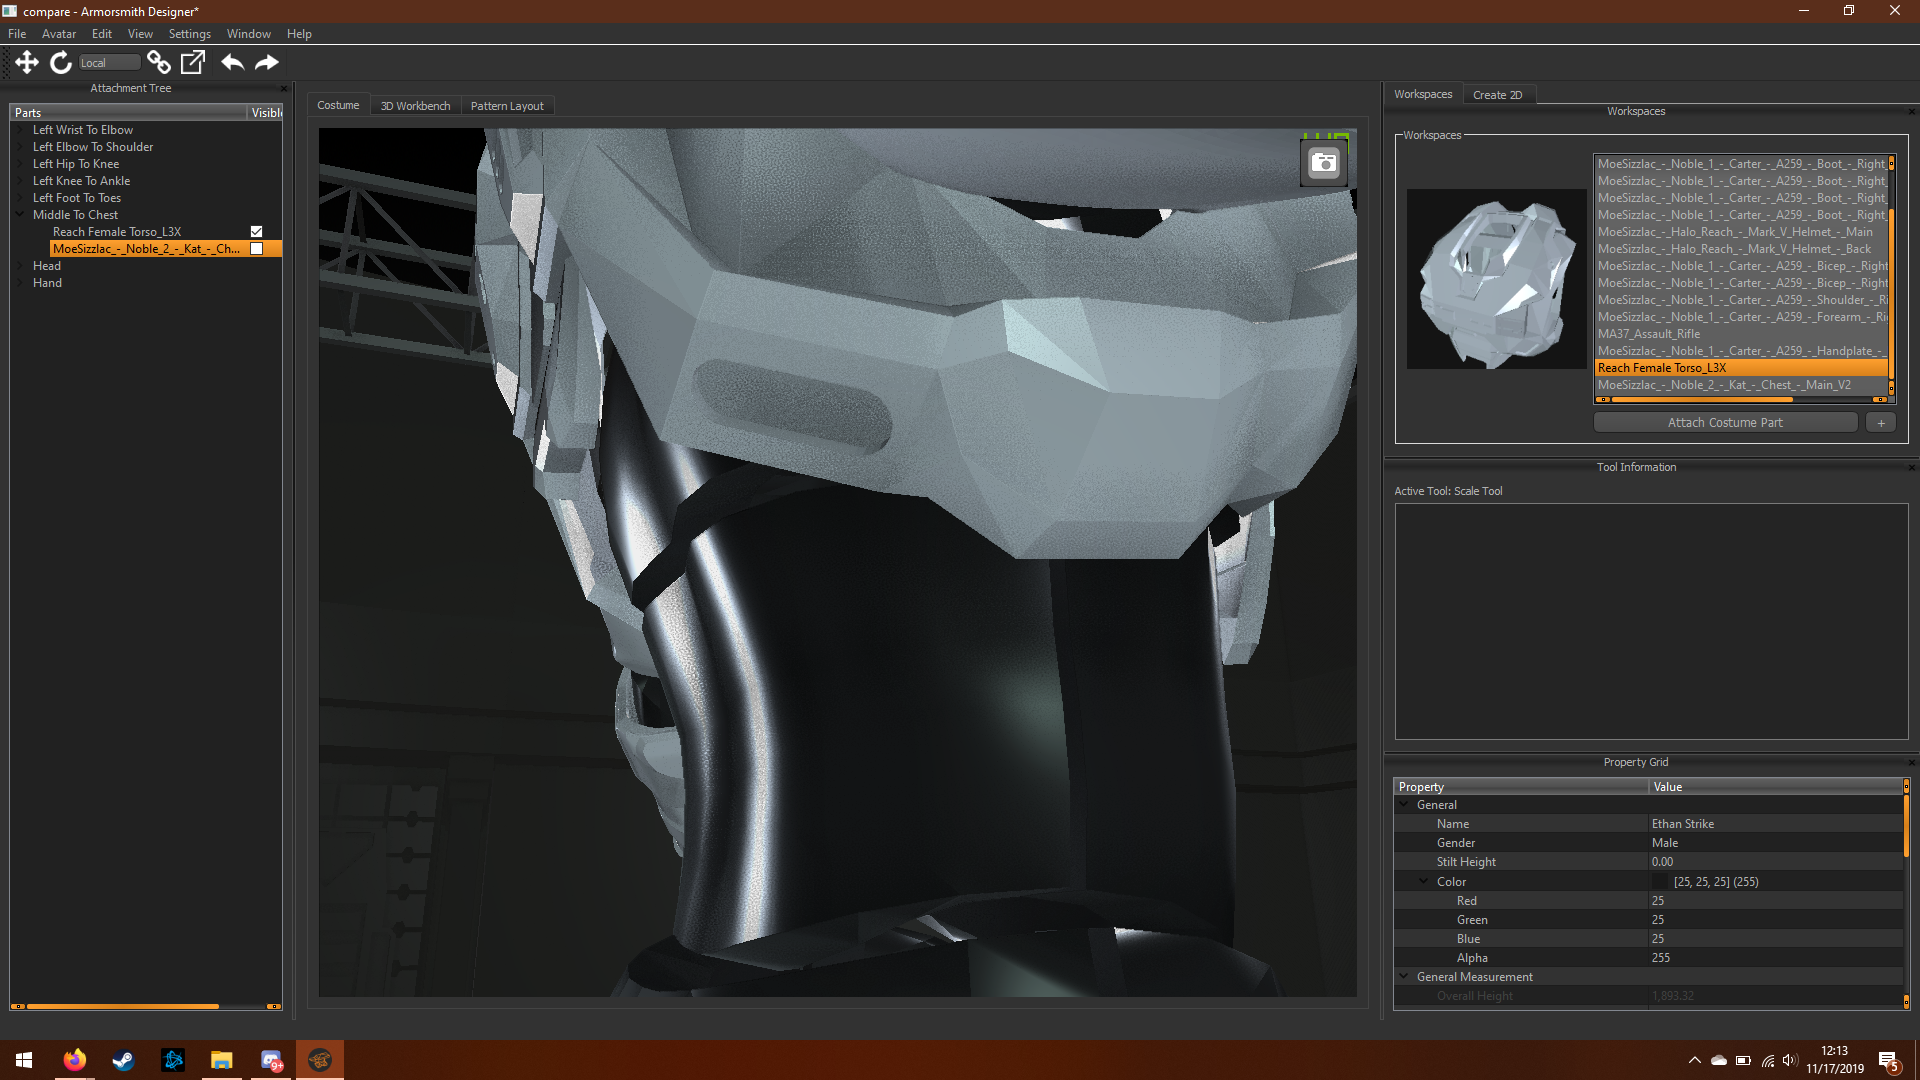The height and width of the screenshot is (1080, 1920).
Task: Switch to the 3D Workbench tab
Action: tap(415, 105)
